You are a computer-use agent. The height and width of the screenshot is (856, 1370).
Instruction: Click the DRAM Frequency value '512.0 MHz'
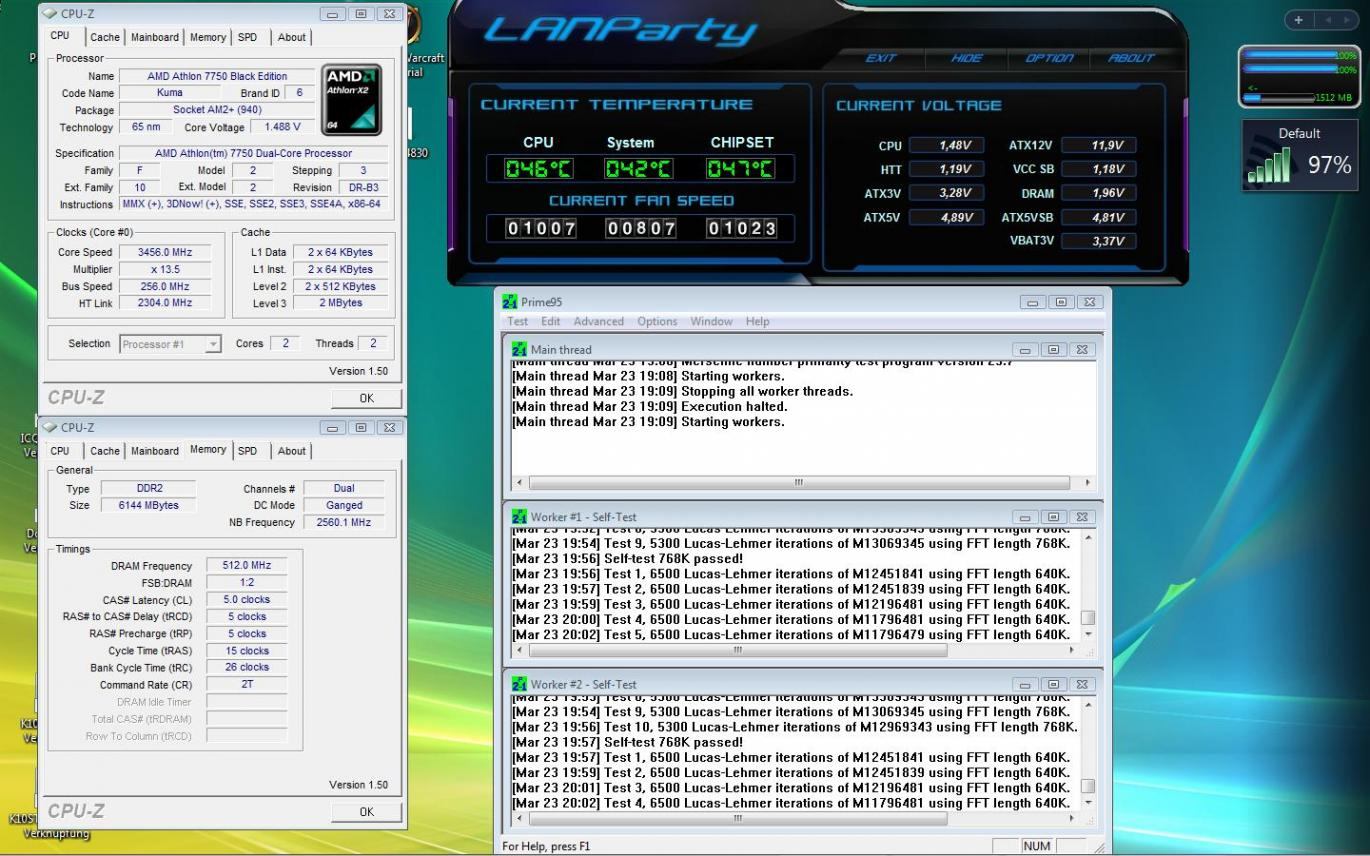click(246, 565)
